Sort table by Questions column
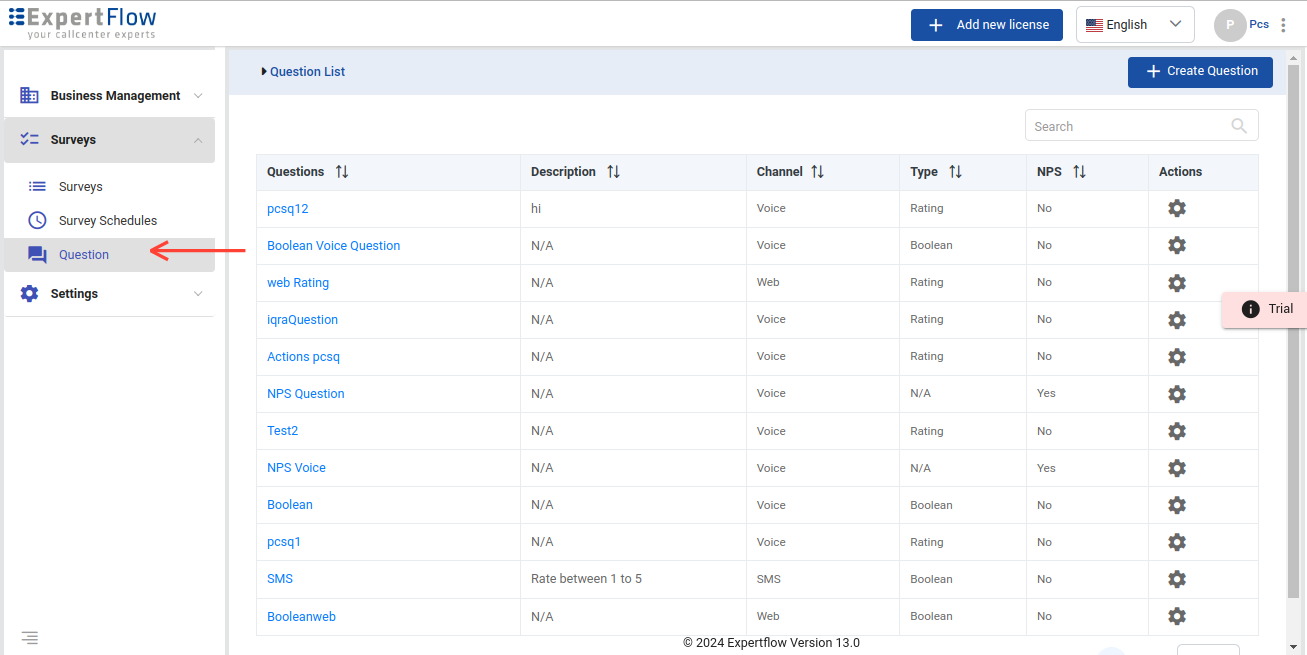 342,172
